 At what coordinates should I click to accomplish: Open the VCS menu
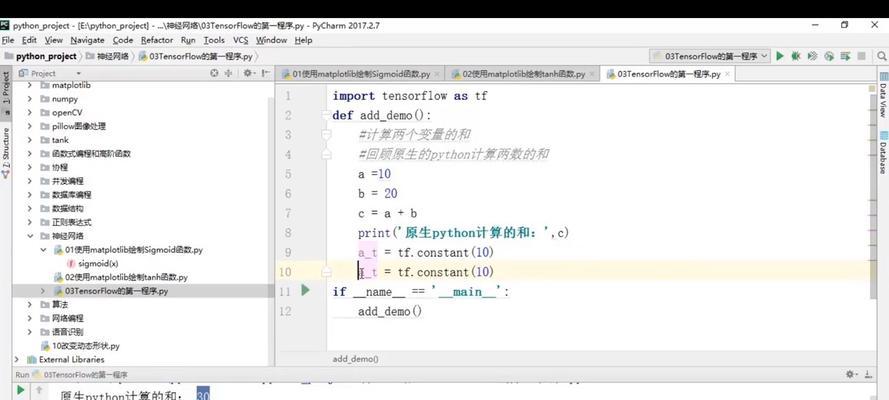point(241,40)
